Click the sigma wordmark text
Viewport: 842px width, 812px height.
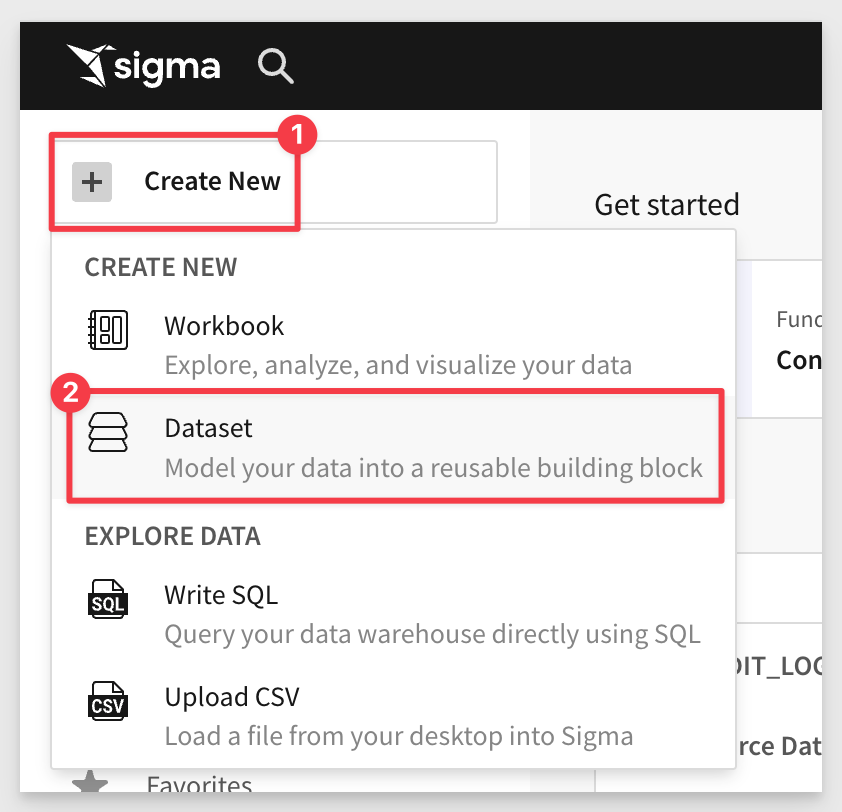click(x=167, y=68)
